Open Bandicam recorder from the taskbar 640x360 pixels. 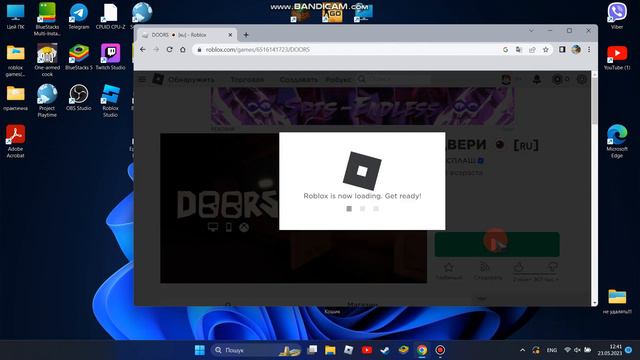(x=440, y=350)
